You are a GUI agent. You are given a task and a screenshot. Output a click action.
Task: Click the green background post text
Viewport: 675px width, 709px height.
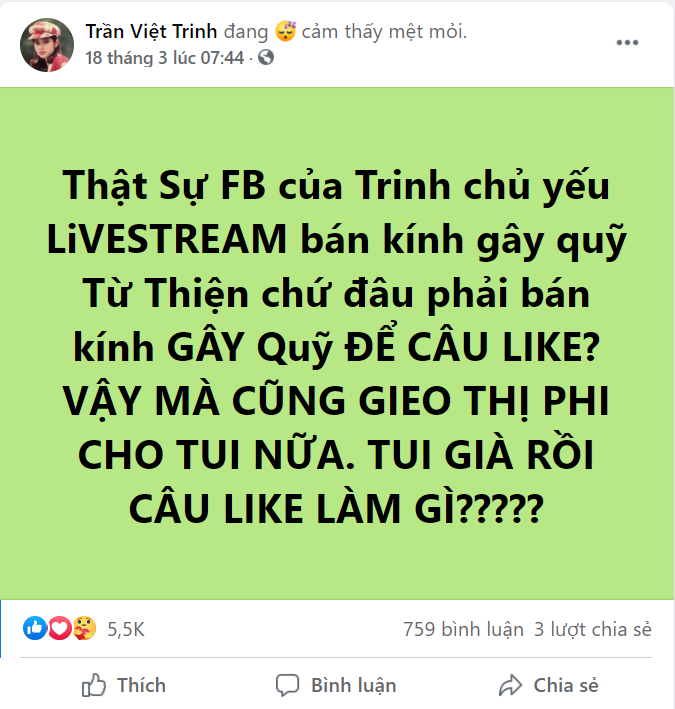point(337,347)
